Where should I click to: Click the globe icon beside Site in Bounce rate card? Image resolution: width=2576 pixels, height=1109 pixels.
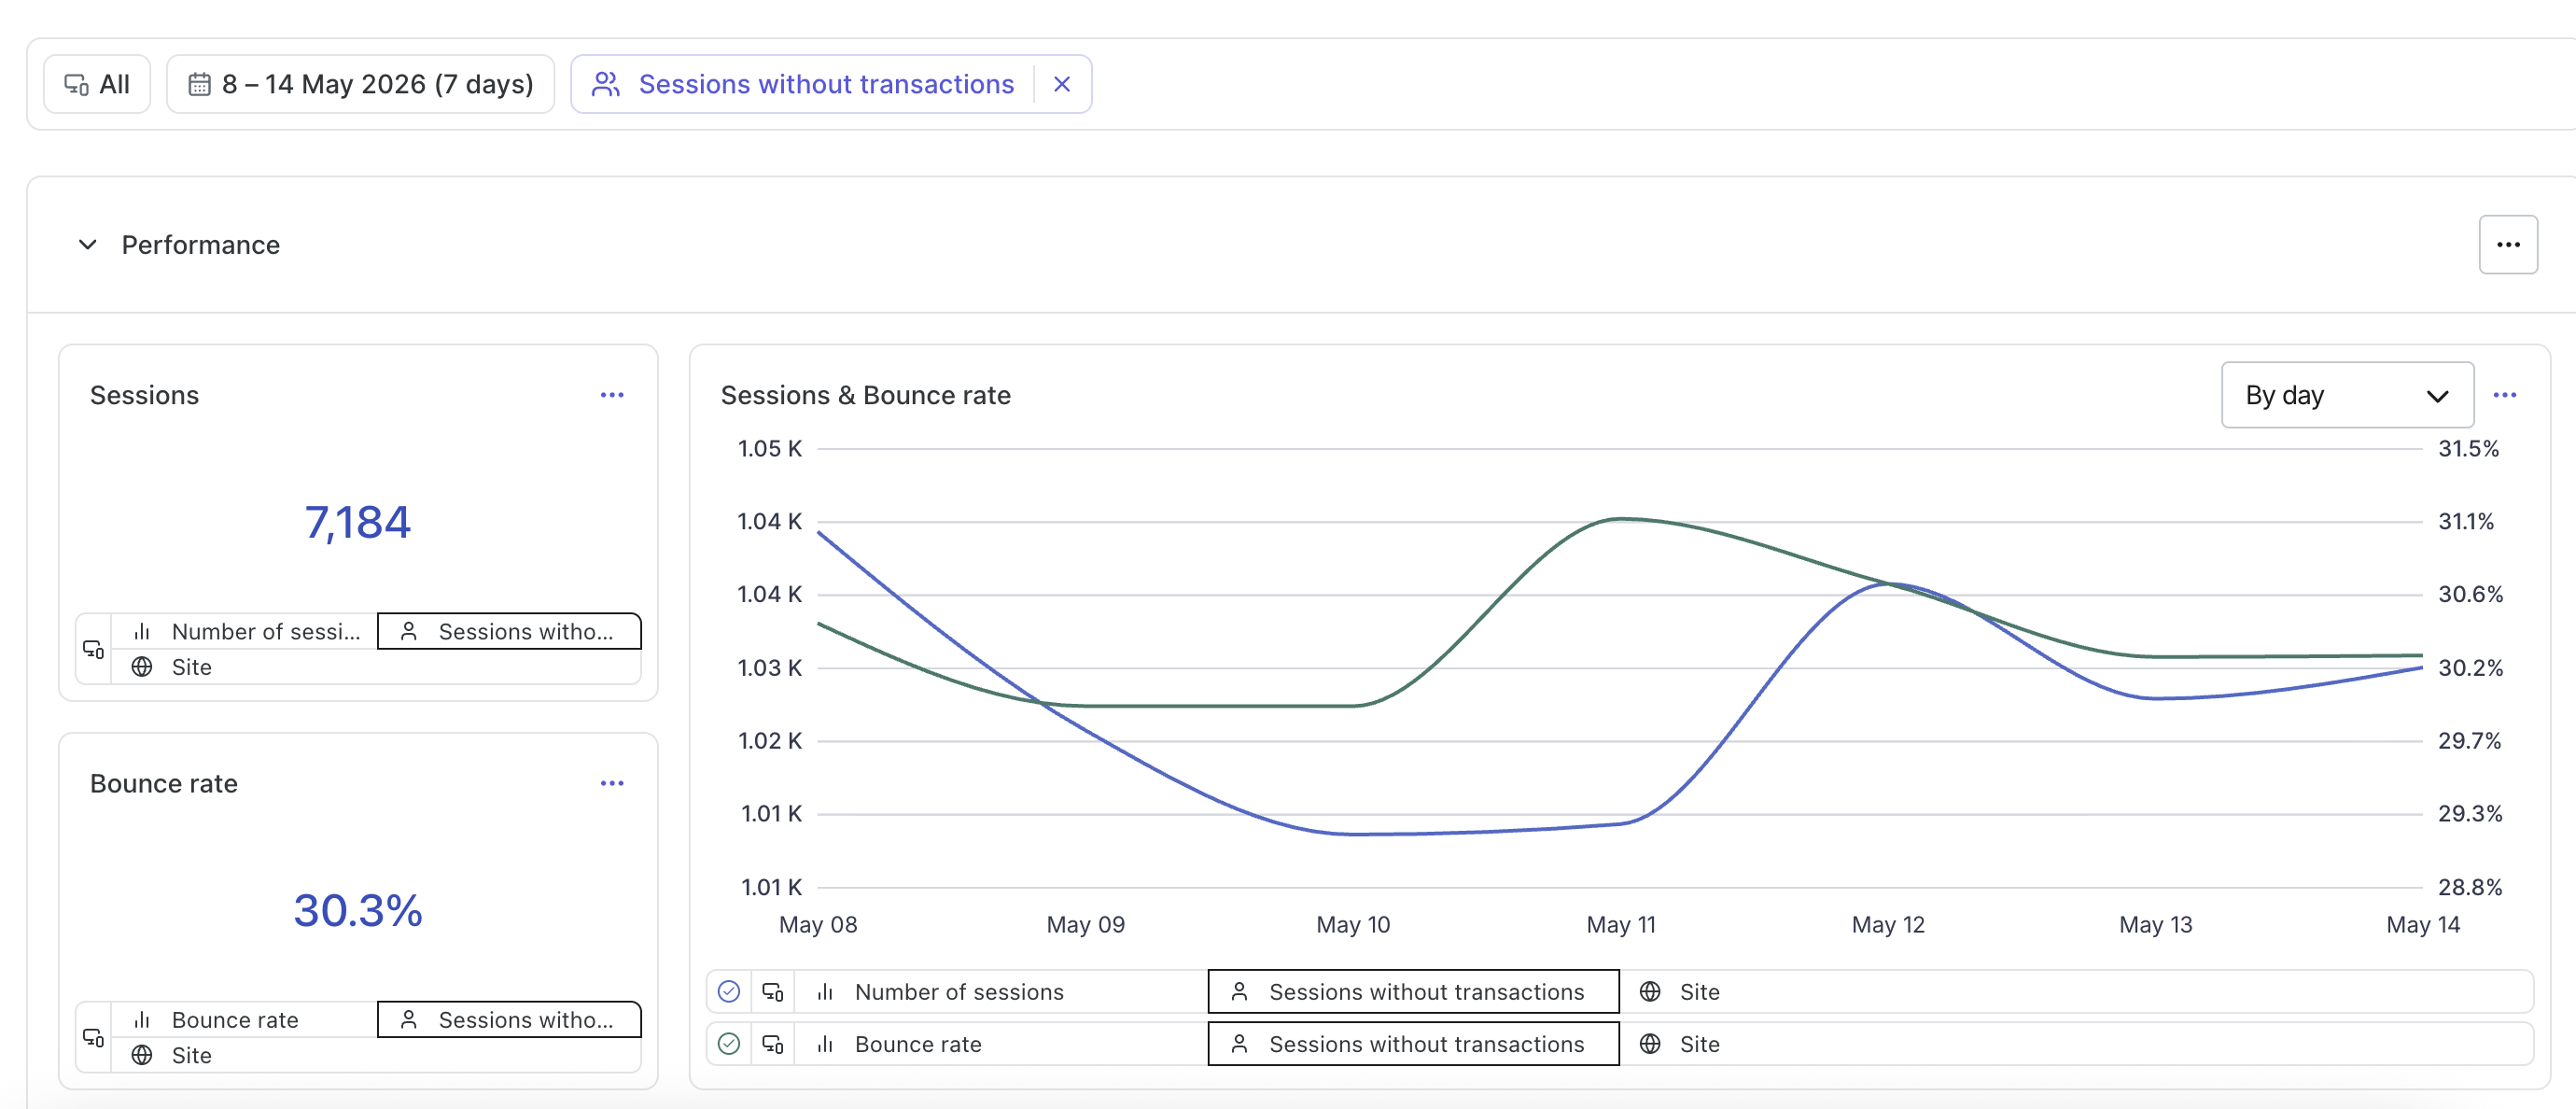click(x=142, y=1054)
